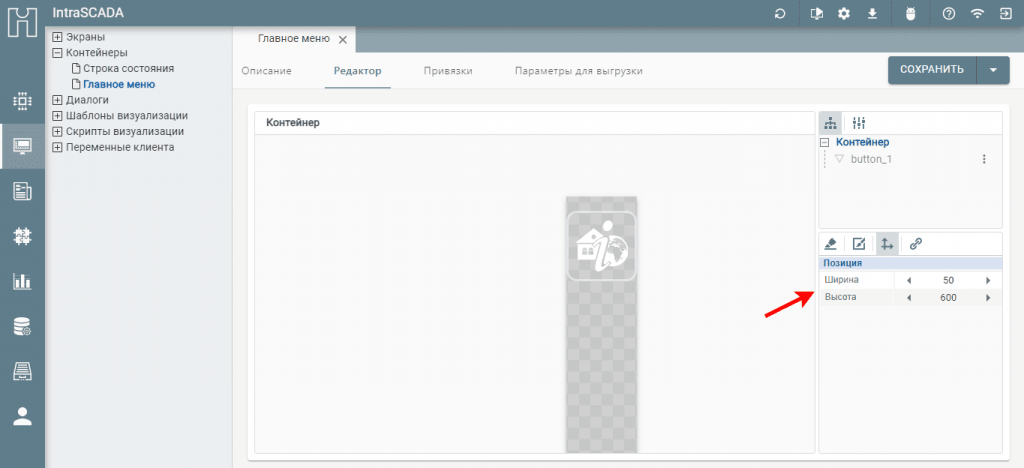The width and height of the screenshot is (1024, 468).
Task: Collapse the Контейнеры tree node
Action: 57,53
